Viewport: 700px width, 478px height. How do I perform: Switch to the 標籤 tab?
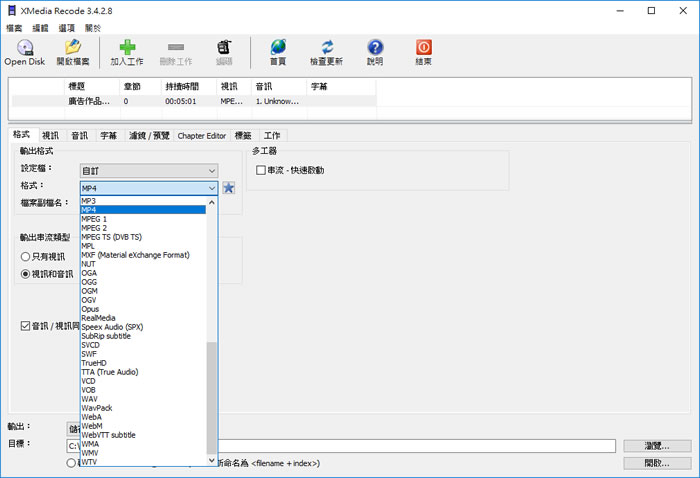tap(243, 136)
